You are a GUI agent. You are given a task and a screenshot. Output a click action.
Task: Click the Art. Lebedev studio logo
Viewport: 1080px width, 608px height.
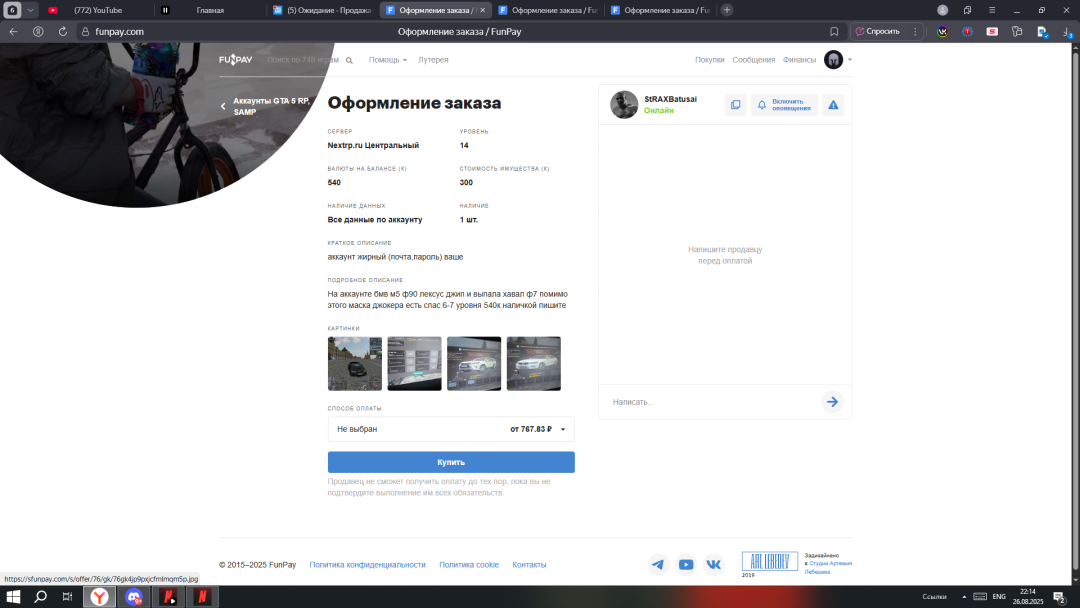tap(769, 562)
